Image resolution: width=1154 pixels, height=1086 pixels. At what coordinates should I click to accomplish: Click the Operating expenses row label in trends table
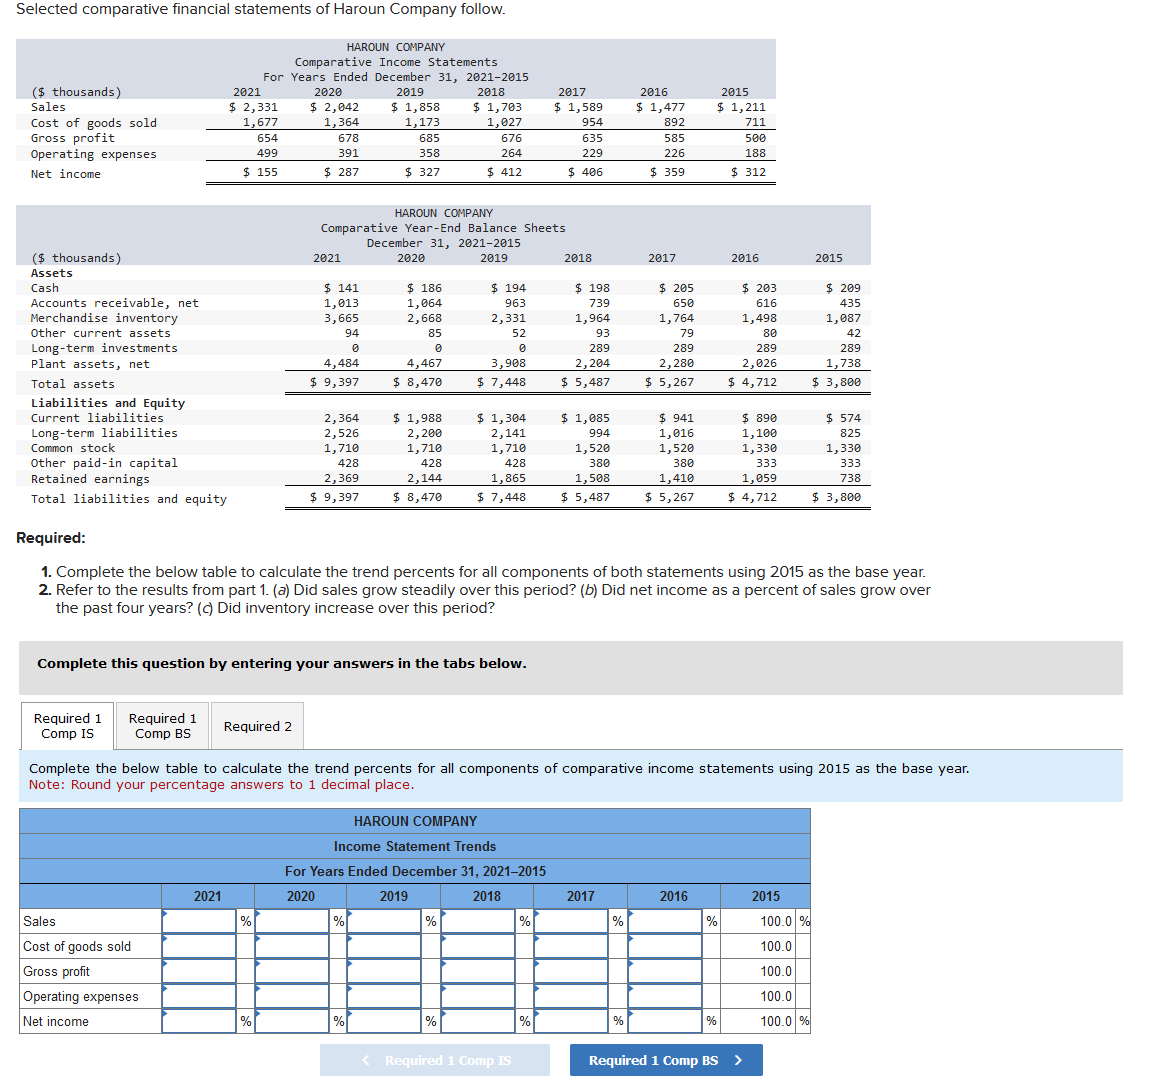81,996
